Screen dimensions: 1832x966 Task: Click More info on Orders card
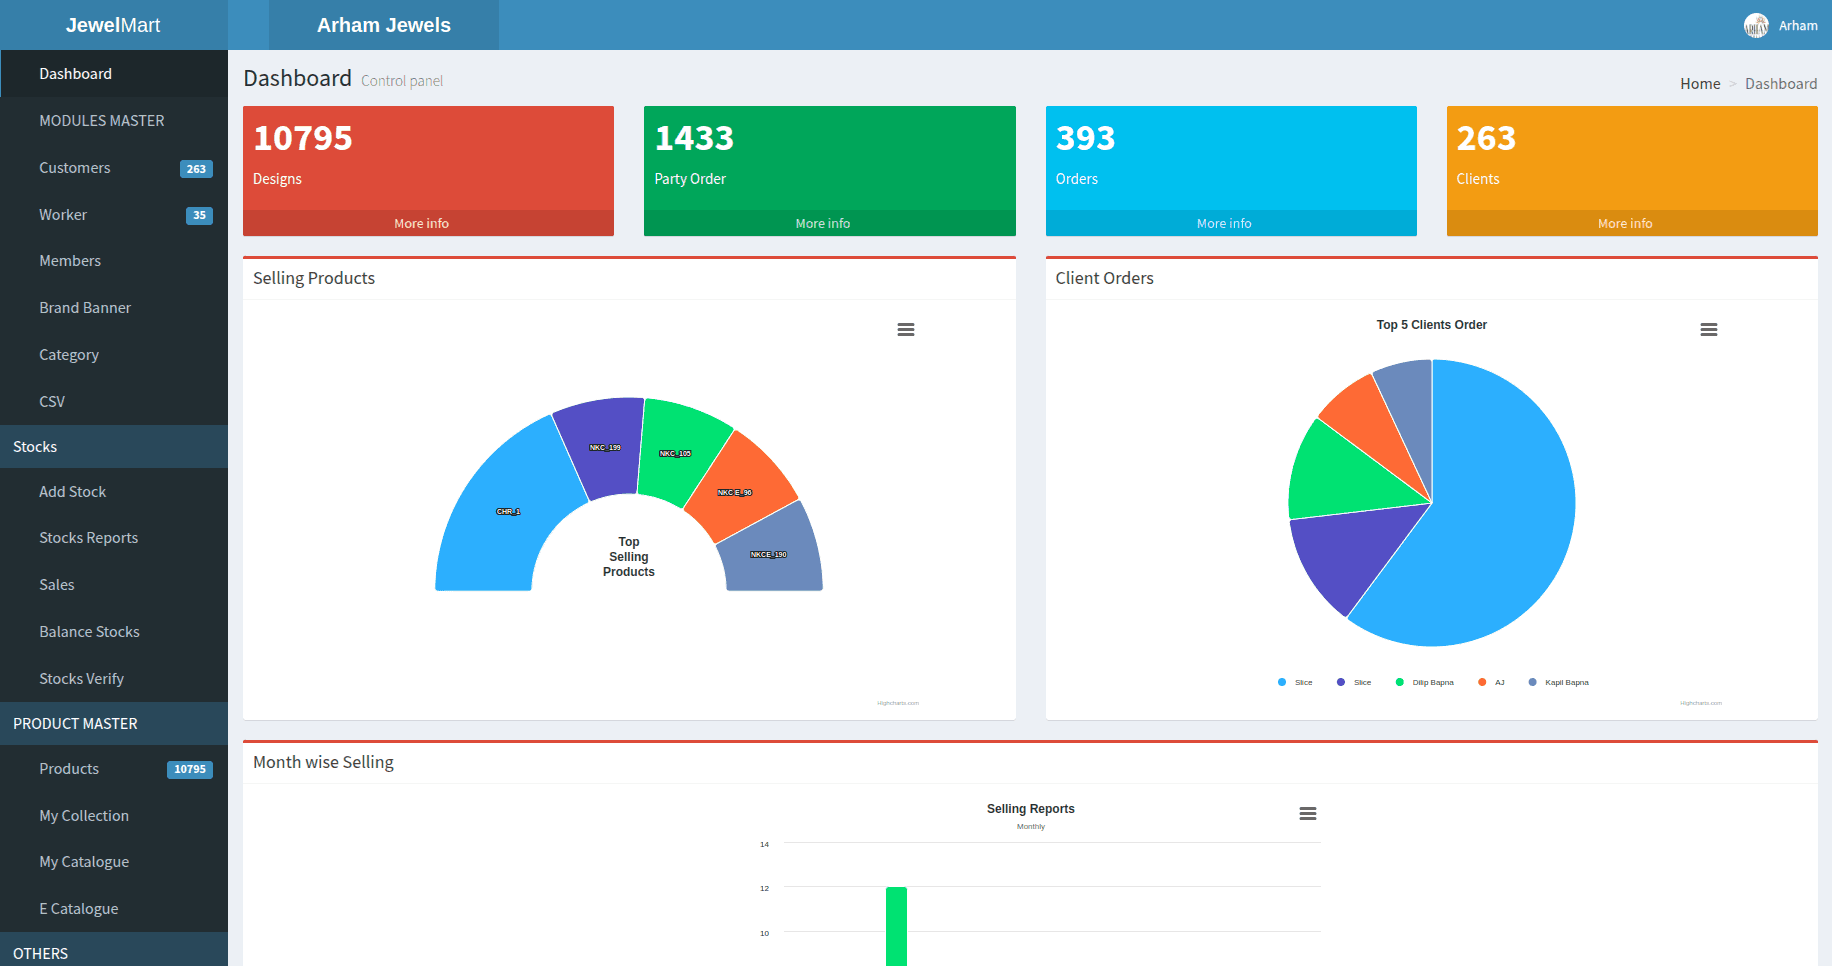pos(1231,223)
